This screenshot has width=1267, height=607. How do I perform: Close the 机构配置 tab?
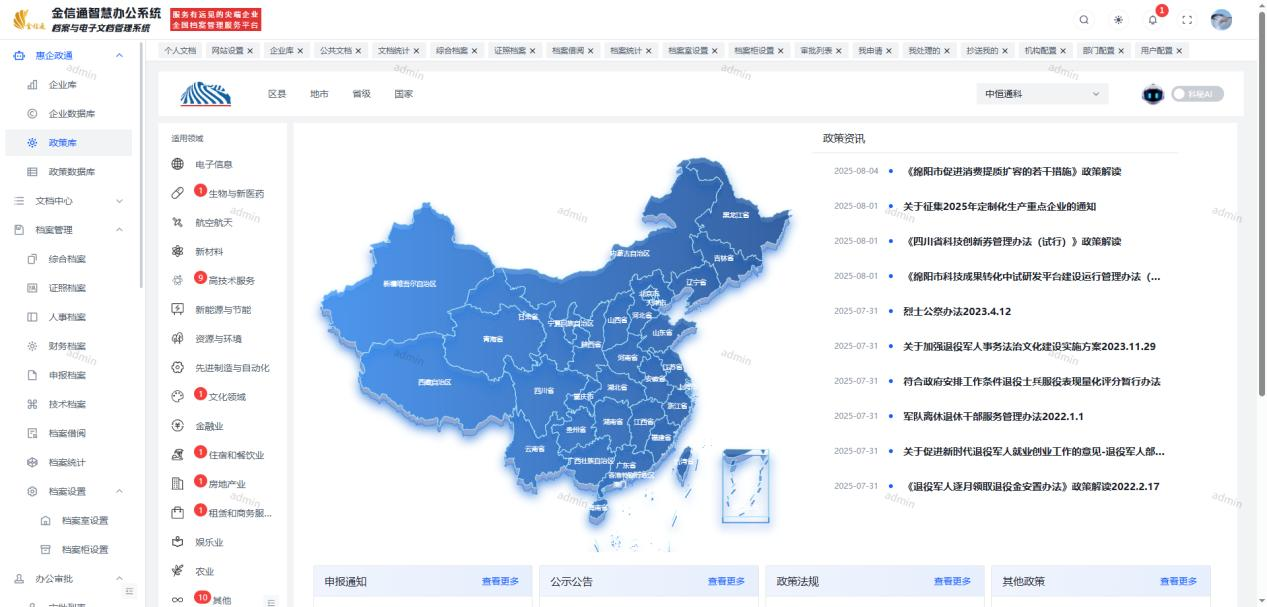tap(1065, 50)
